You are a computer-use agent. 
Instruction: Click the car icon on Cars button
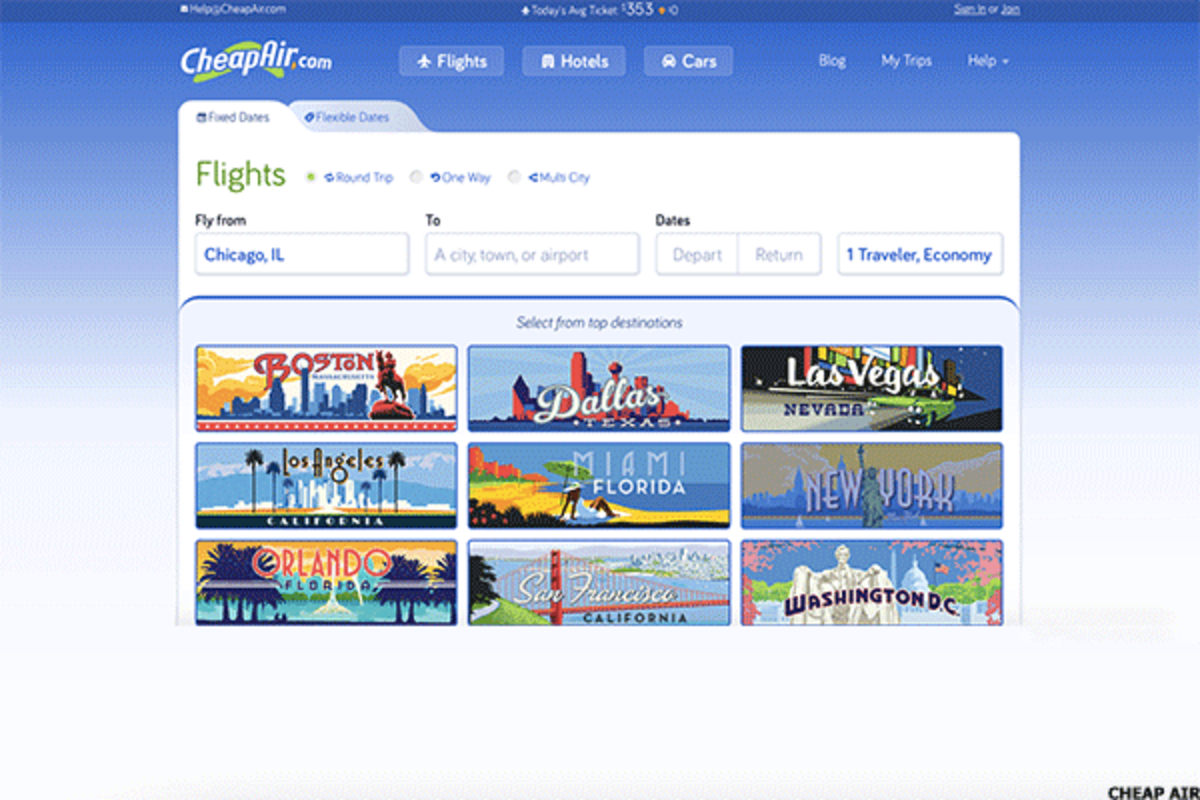click(667, 61)
